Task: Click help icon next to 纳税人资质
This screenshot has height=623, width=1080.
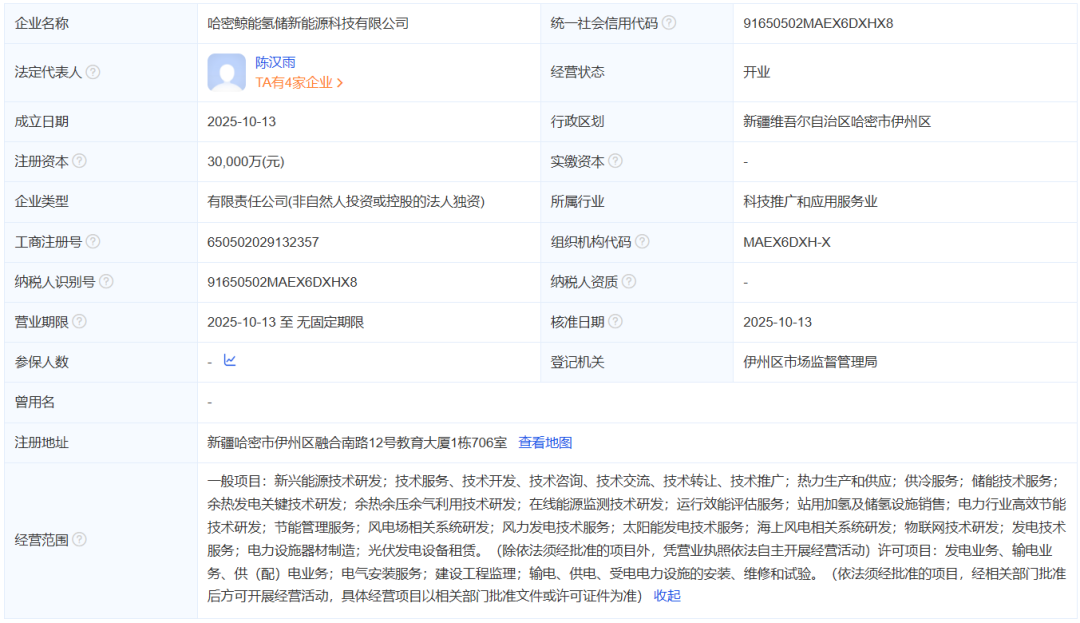Action: point(629,282)
